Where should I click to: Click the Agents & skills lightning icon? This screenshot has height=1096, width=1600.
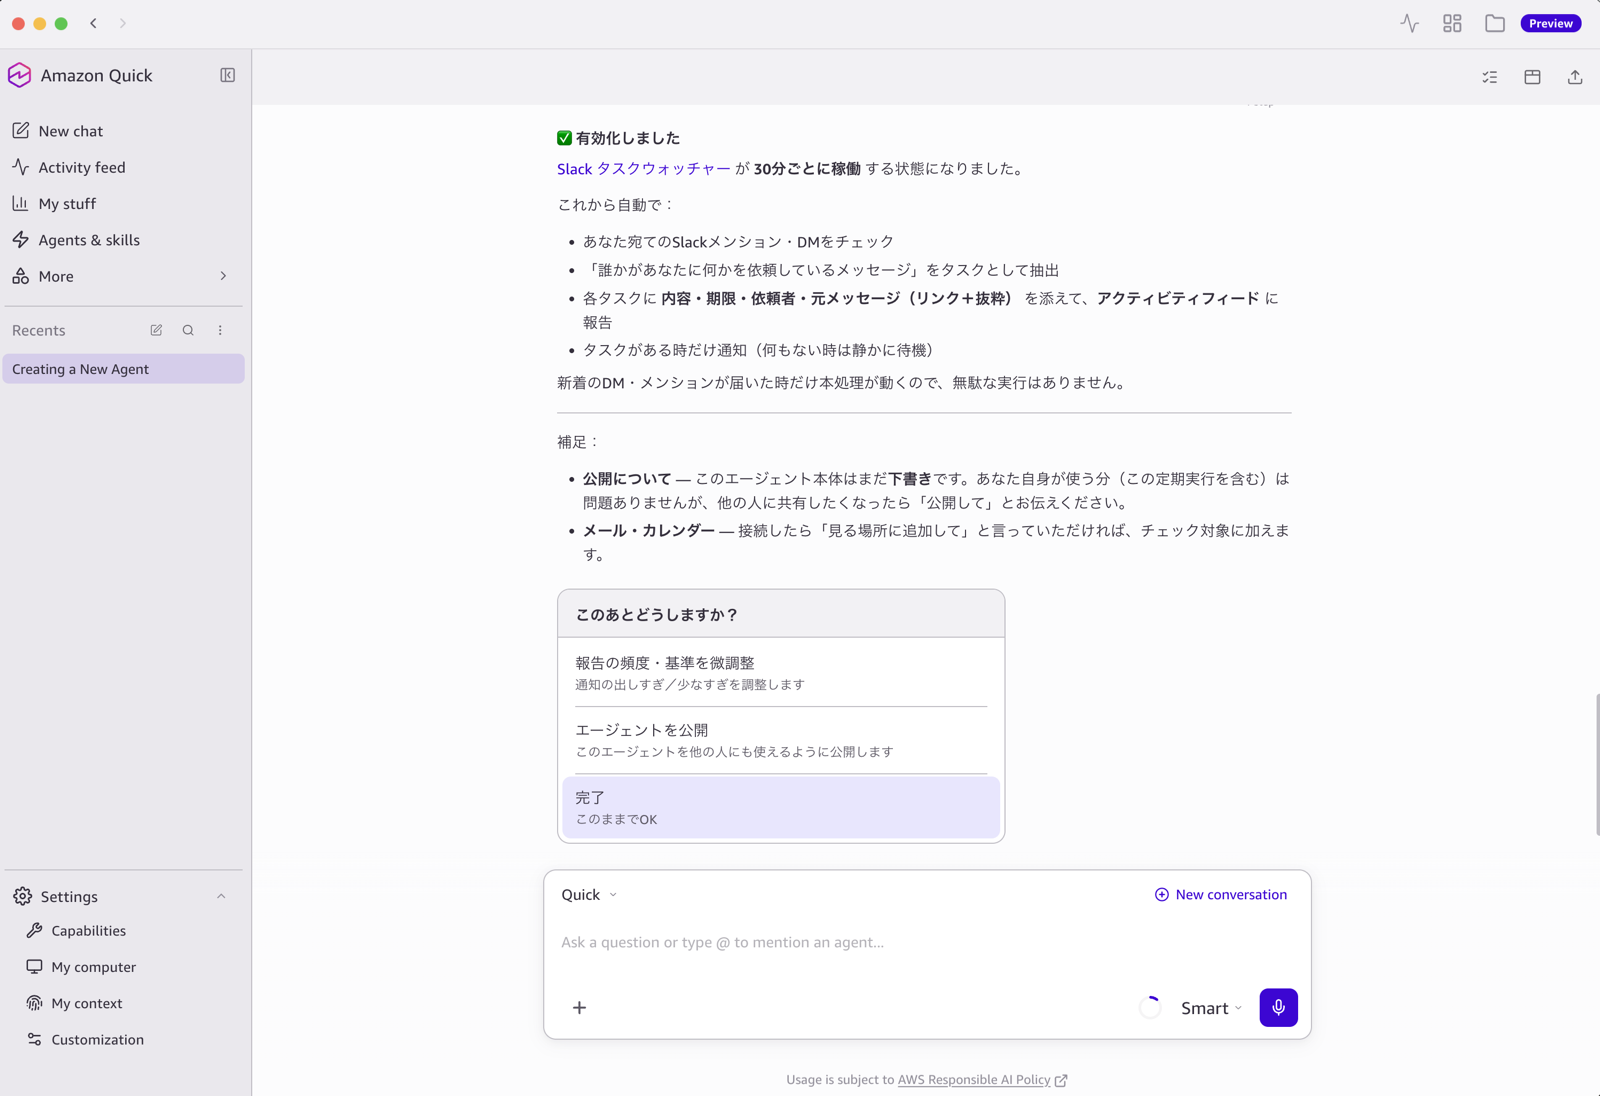coord(21,240)
